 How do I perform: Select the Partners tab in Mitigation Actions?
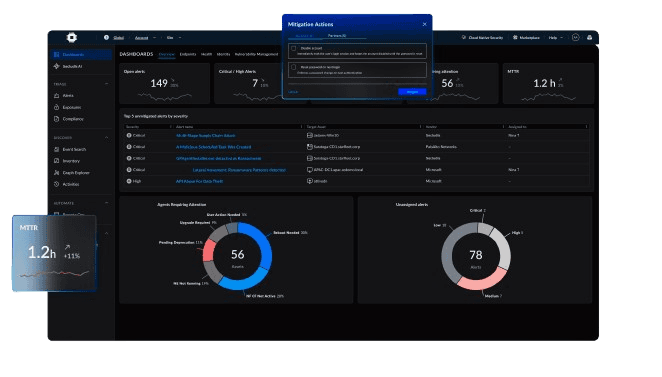pyautogui.click(x=337, y=35)
